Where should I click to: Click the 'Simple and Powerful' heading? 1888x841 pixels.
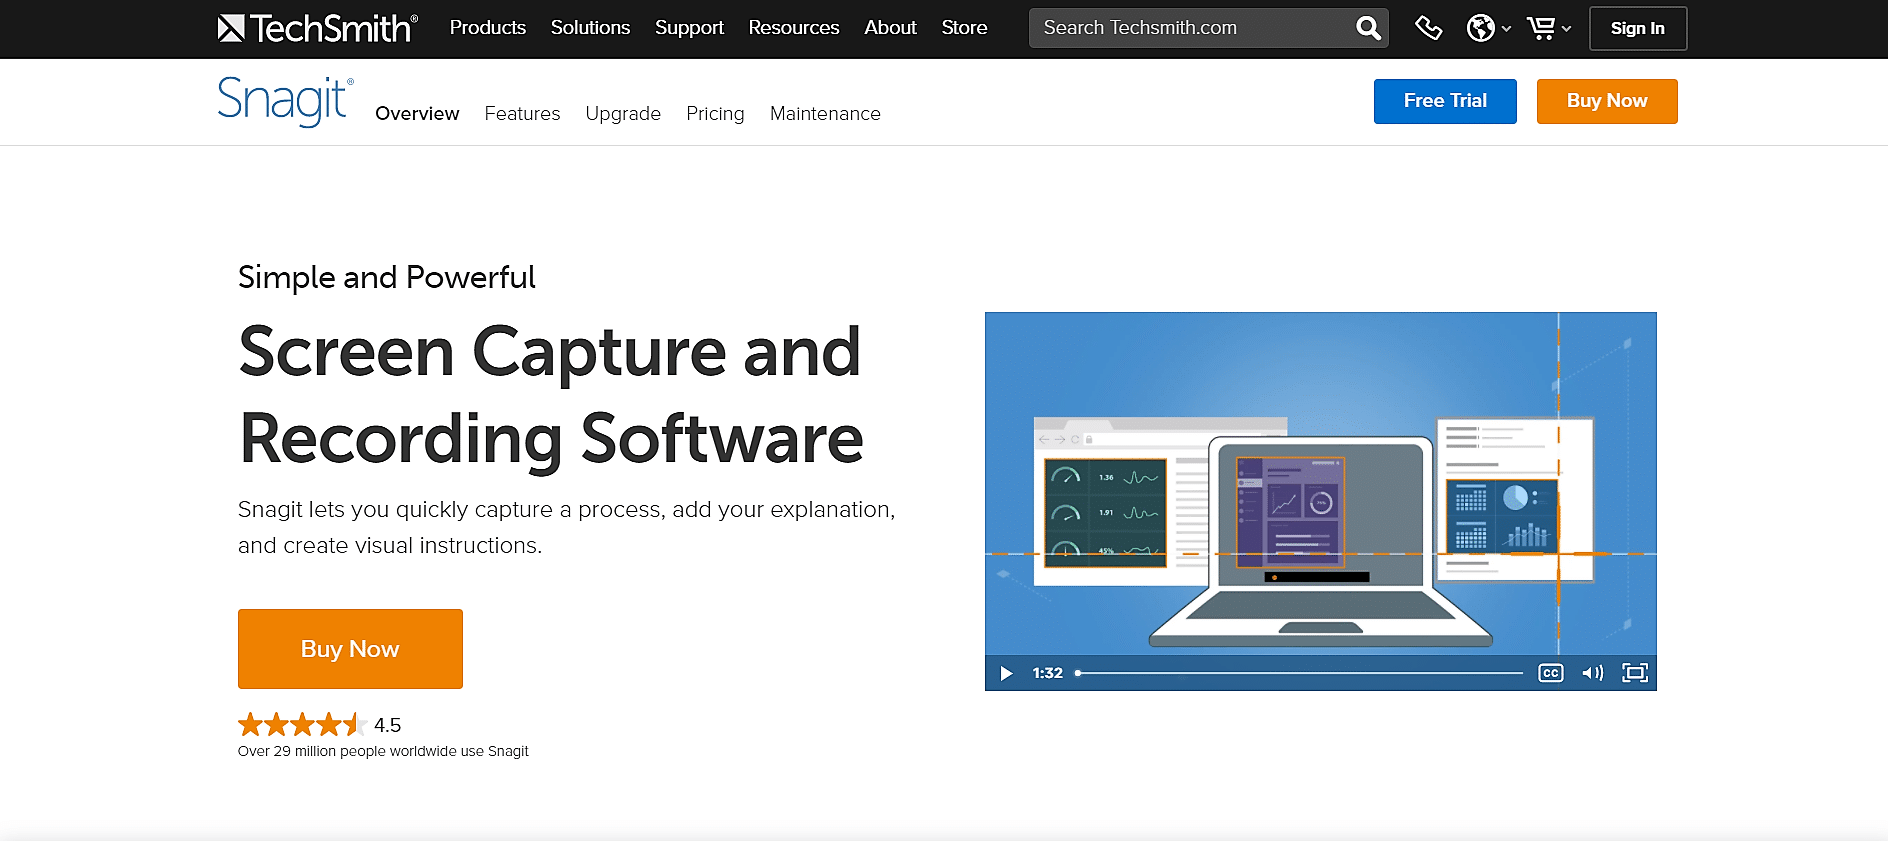pyautogui.click(x=386, y=277)
